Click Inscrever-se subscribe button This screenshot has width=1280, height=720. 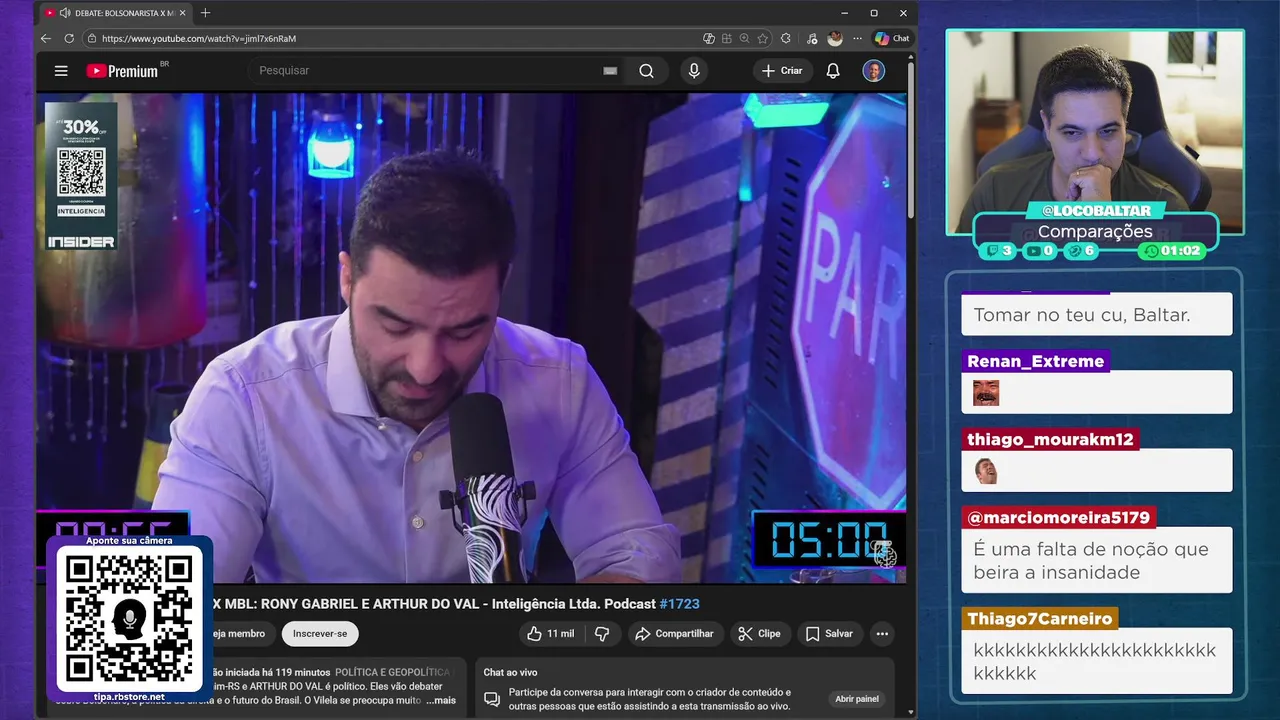click(x=320, y=634)
